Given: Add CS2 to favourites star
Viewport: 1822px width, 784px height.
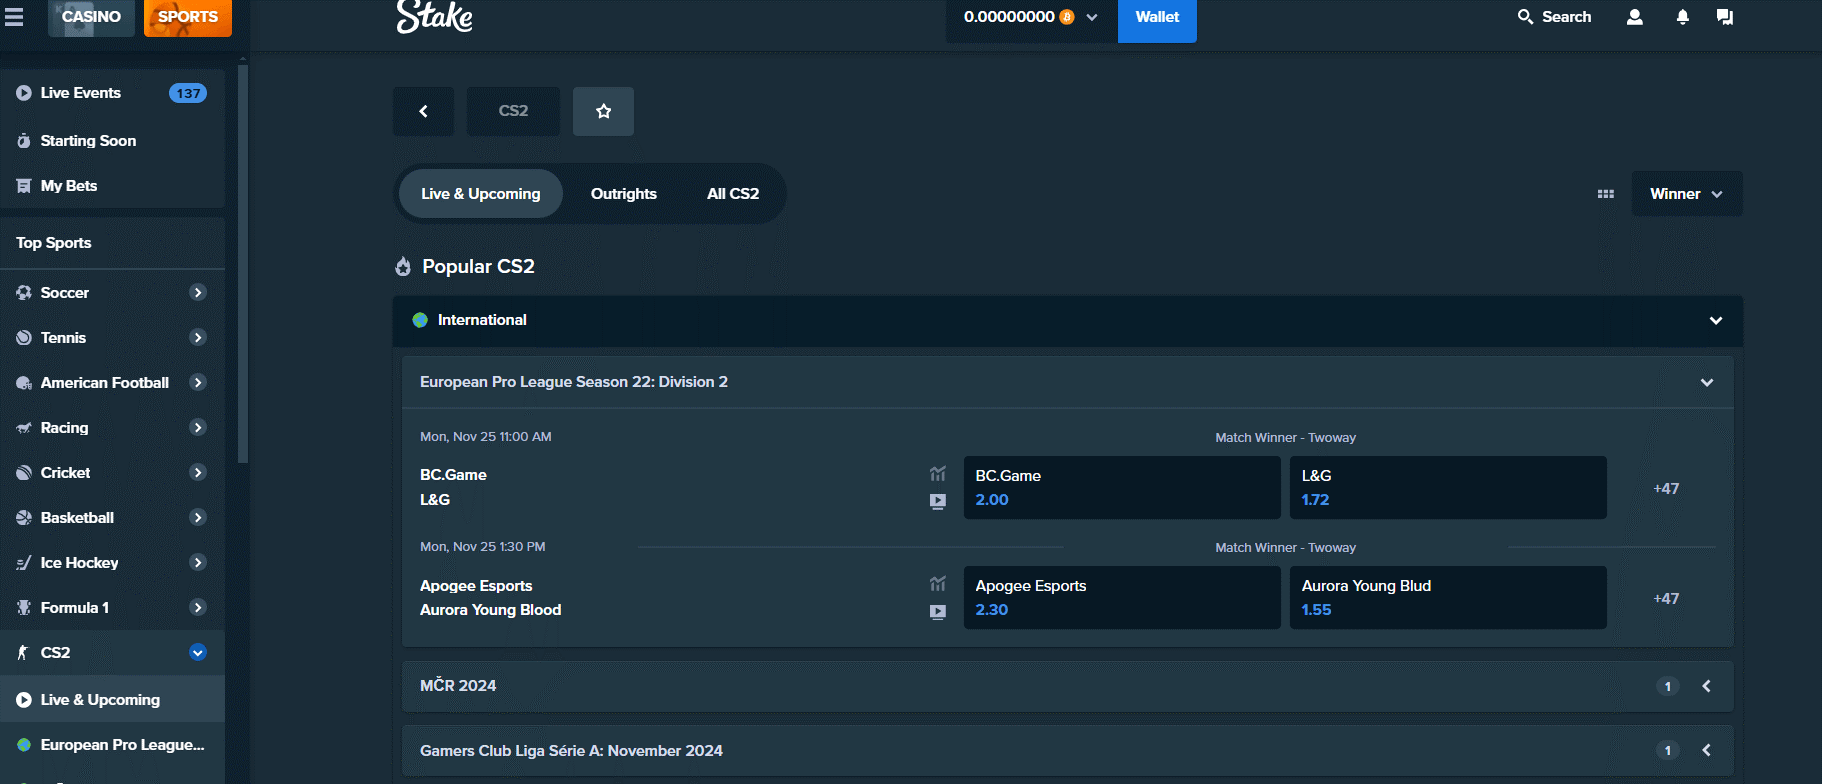Looking at the screenshot, I should click(x=603, y=111).
